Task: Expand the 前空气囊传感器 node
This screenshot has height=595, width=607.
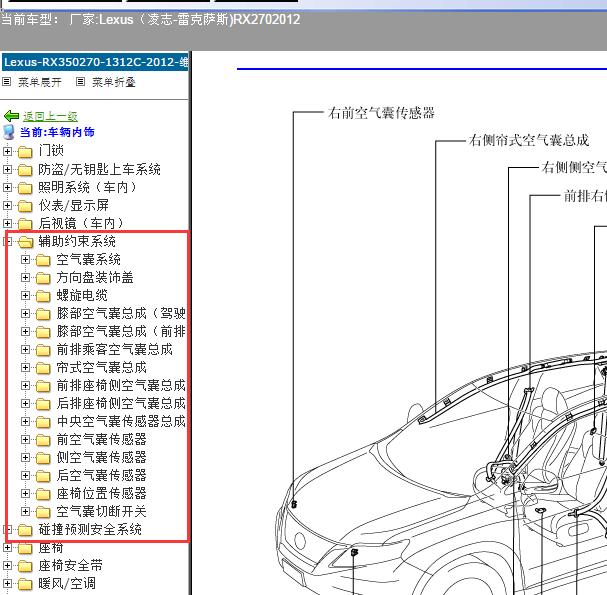Action: tap(25, 439)
